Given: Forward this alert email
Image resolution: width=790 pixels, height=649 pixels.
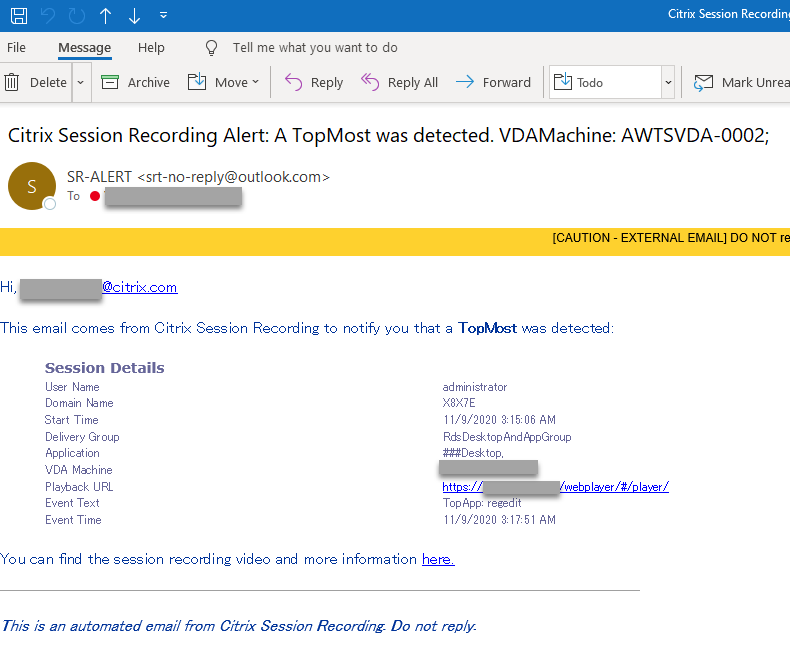Looking at the screenshot, I should pos(493,83).
